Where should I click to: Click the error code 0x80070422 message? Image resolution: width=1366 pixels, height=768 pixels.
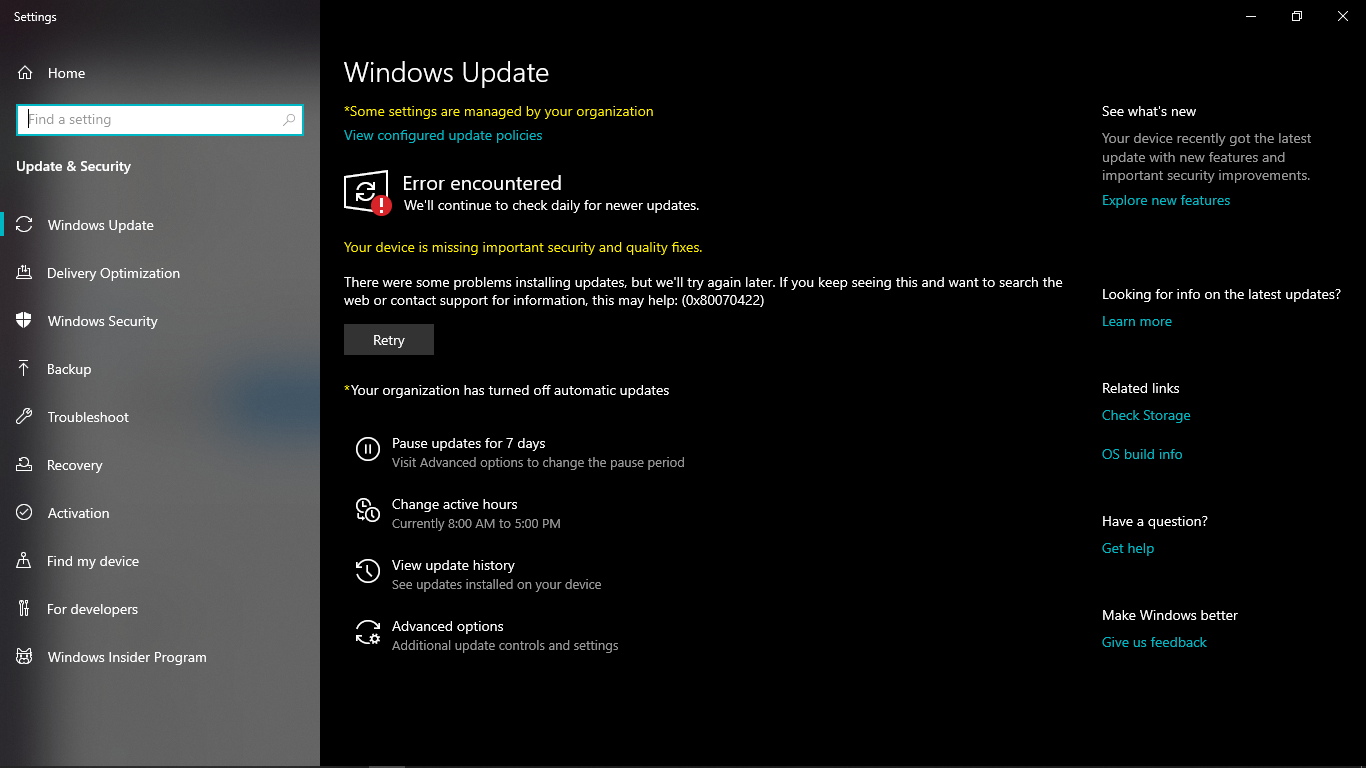(x=703, y=291)
